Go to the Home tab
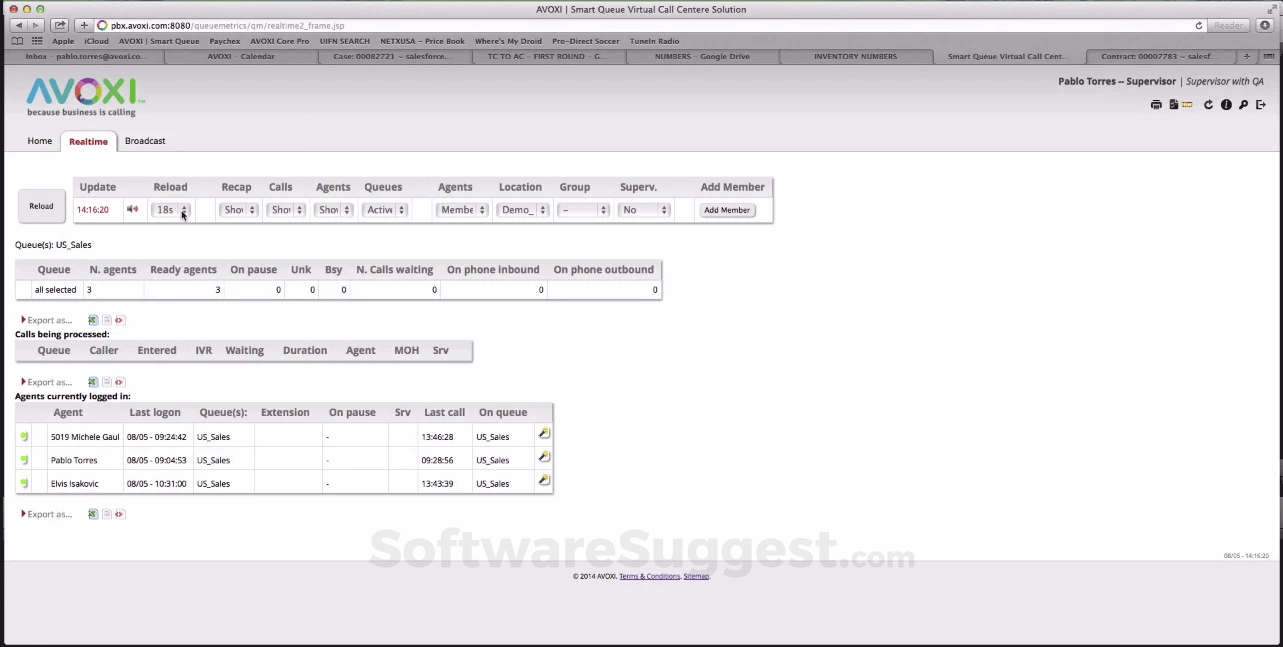The width and height of the screenshot is (1283, 647). pos(39,141)
